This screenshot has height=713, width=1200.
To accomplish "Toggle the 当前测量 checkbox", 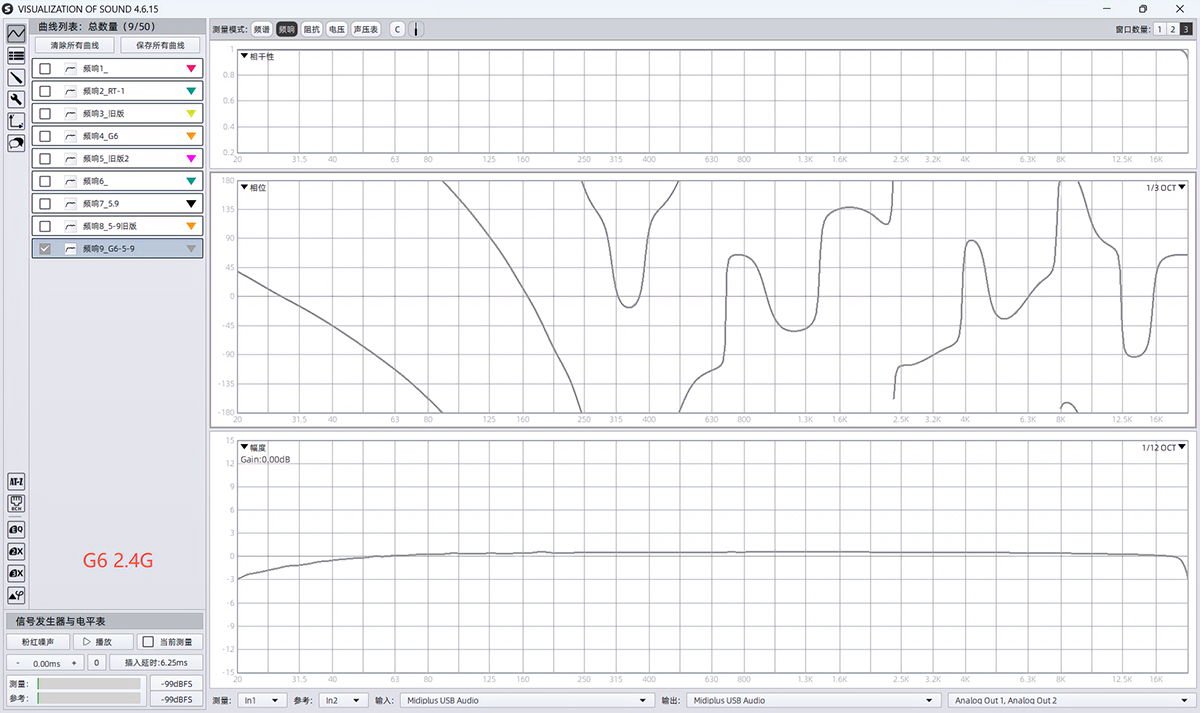I will [x=148, y=642].
